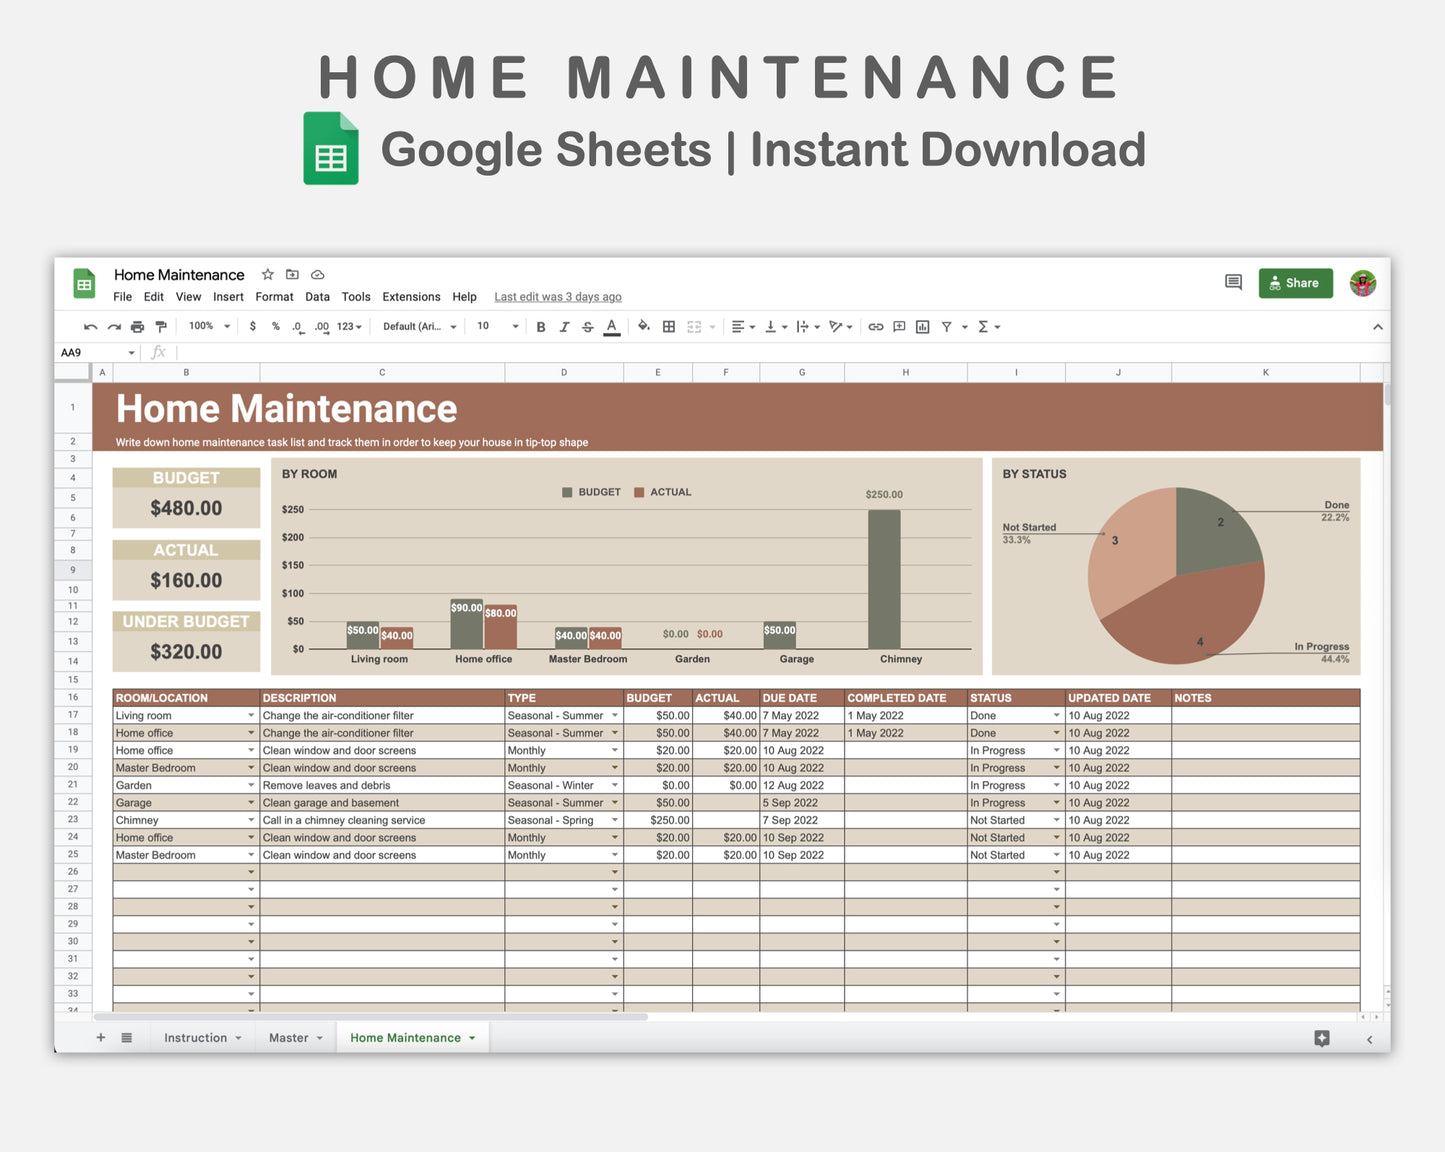Switch to the Master sheet tab
This screenshot has height=1152, width=1445.
tap(290, 1037)
